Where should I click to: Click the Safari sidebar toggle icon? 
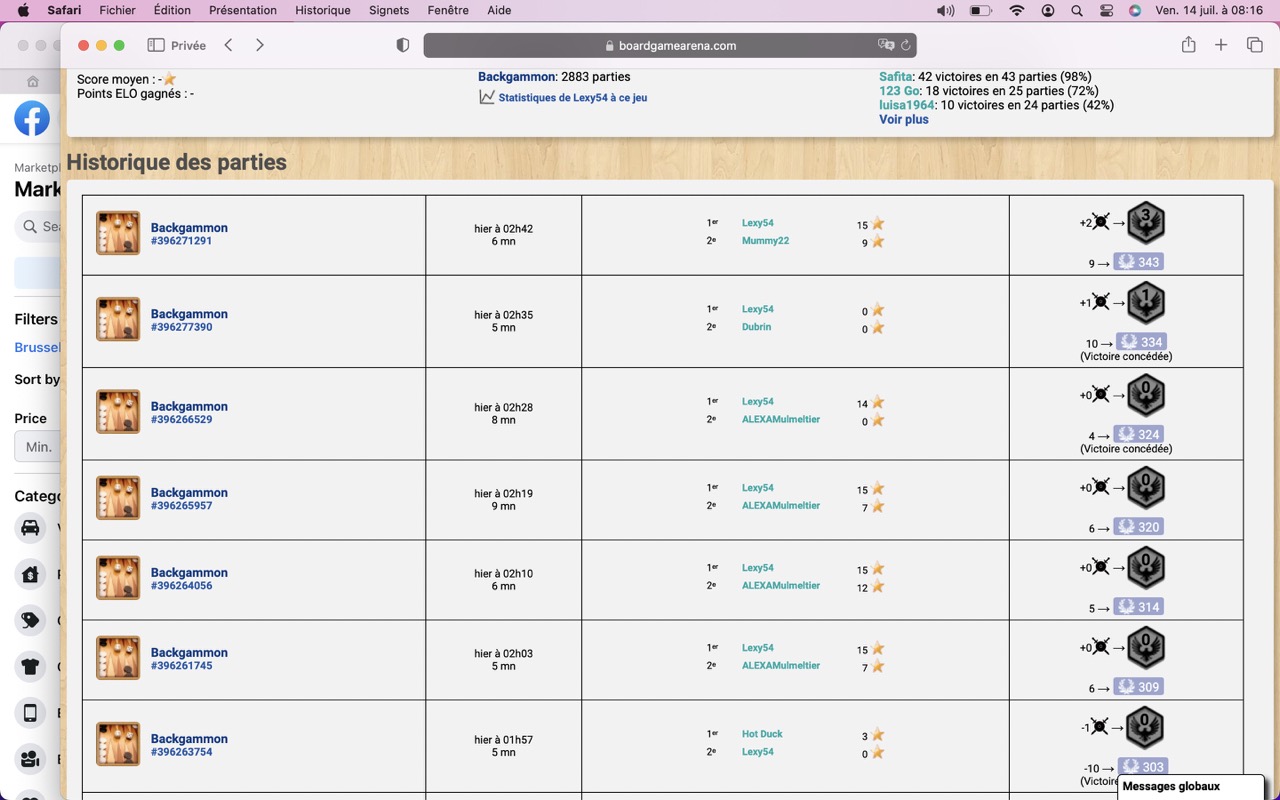pos(156,45)
